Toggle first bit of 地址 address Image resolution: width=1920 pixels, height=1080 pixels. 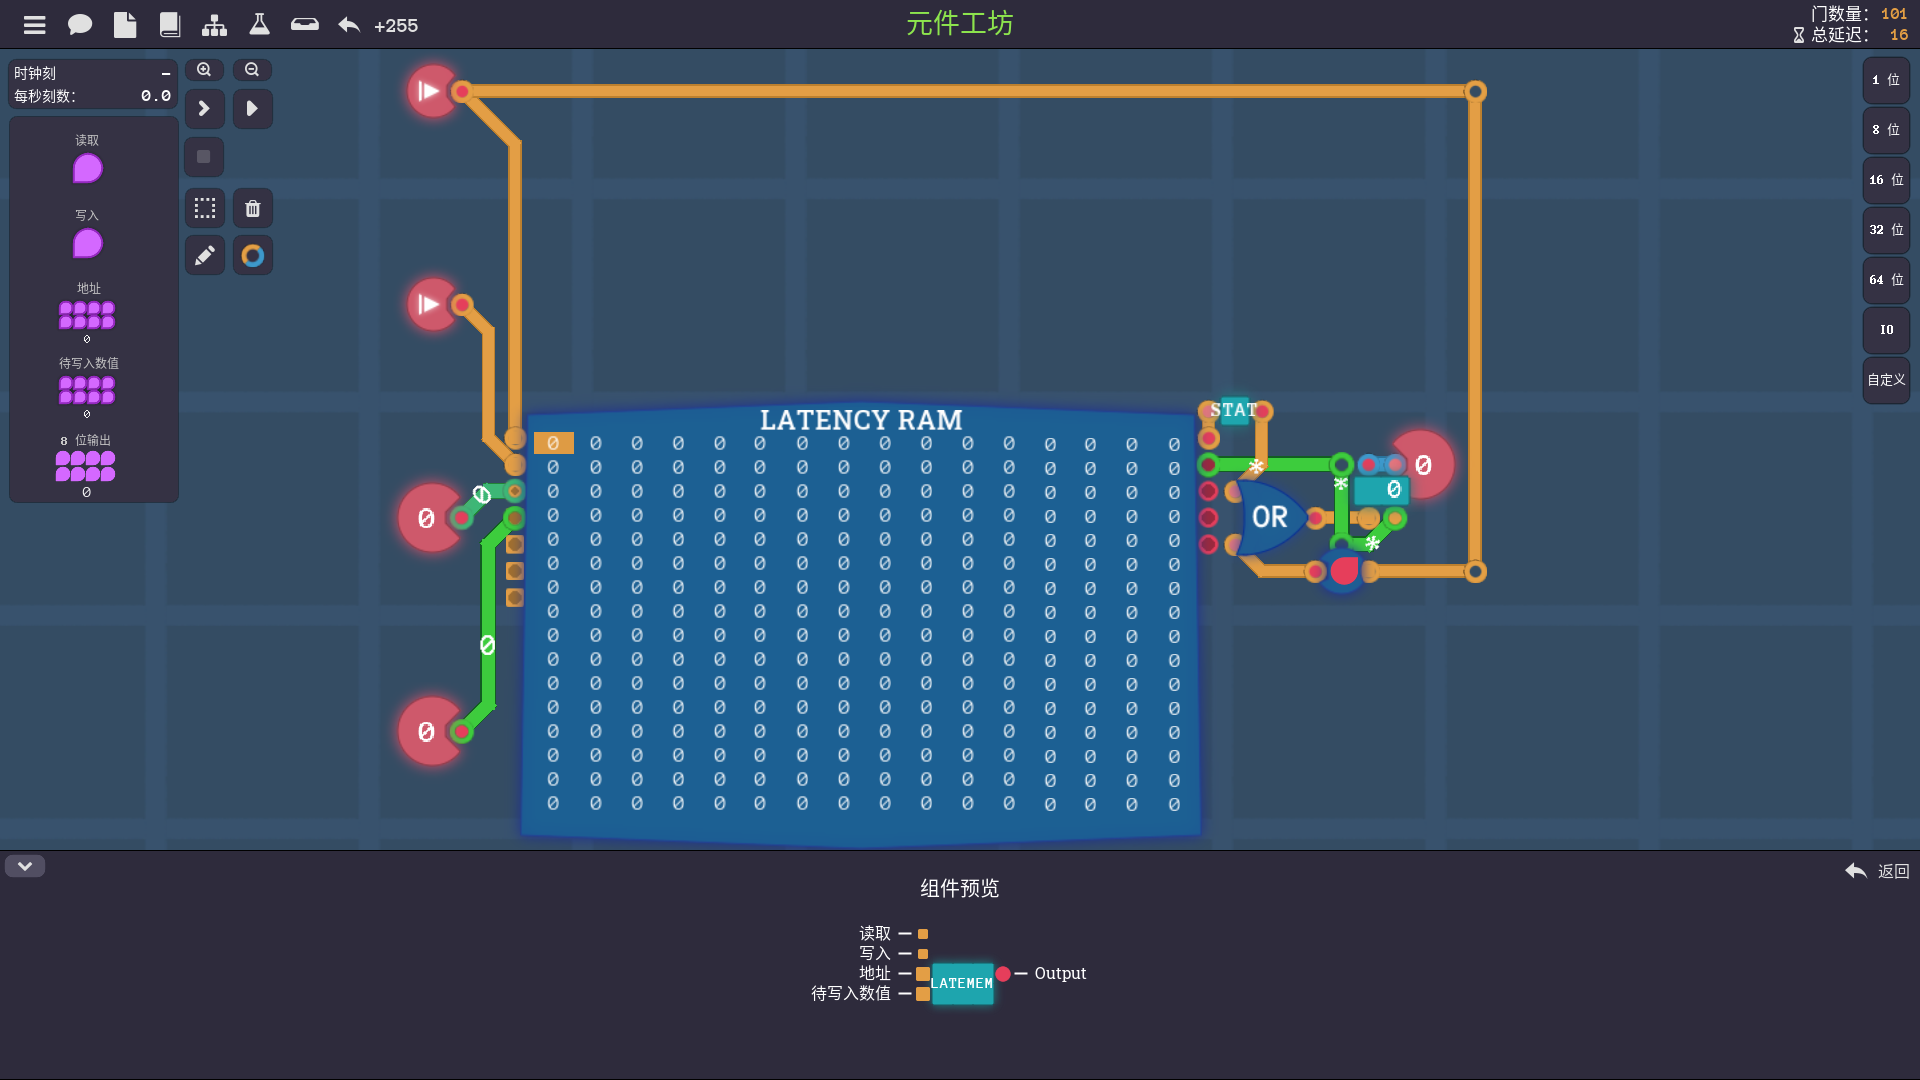(x=66, y=310)
